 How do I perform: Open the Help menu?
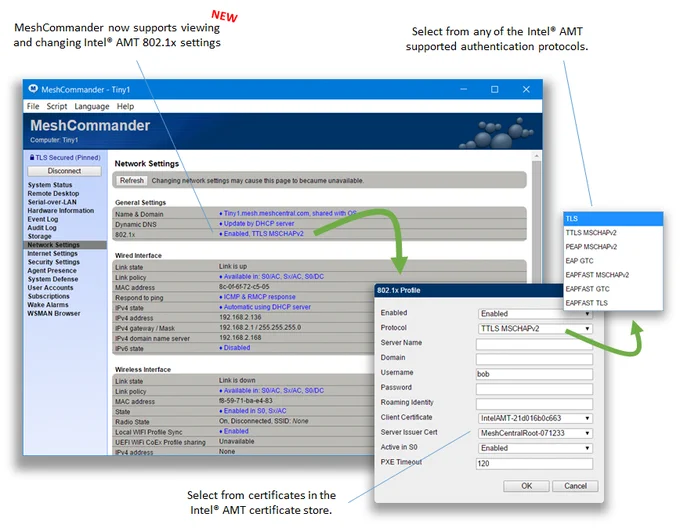click(125, 106)
